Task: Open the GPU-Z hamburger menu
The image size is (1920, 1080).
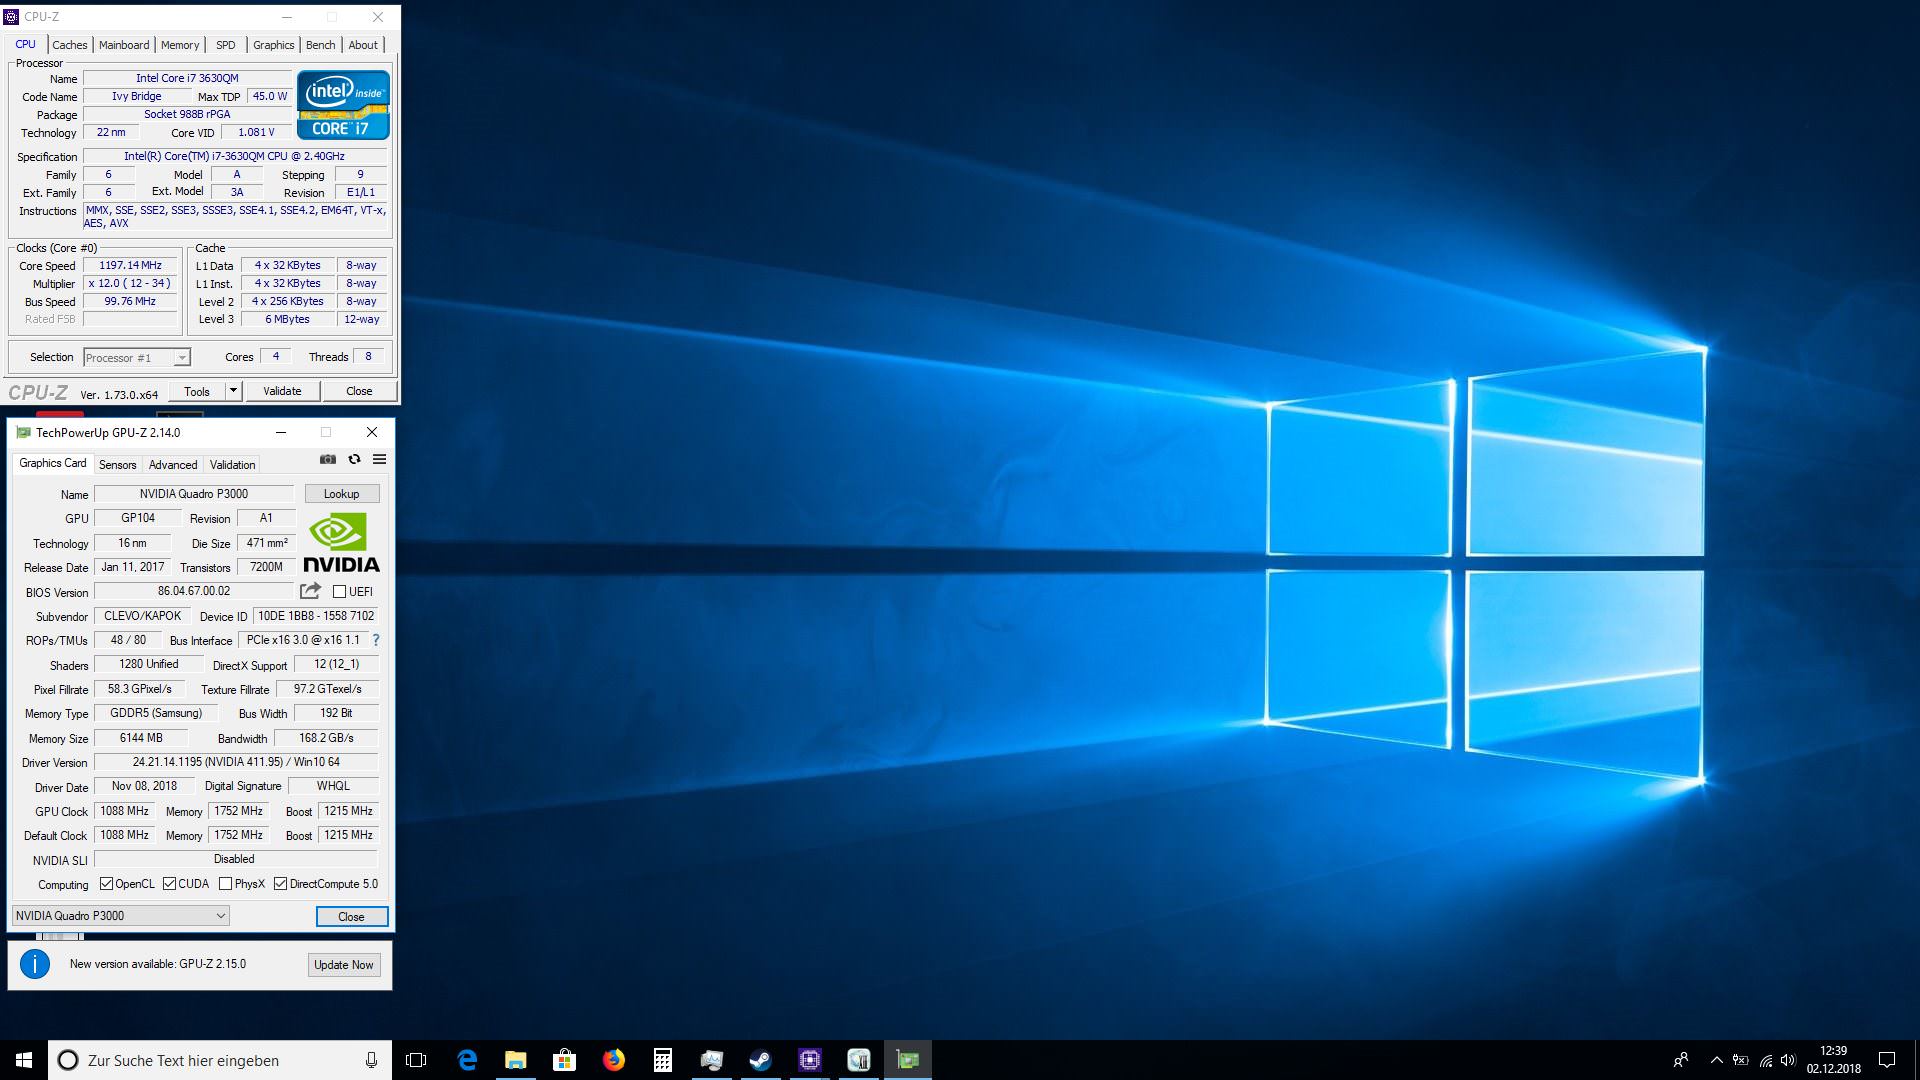Action: pyautogui.click(x=379, y=459)
